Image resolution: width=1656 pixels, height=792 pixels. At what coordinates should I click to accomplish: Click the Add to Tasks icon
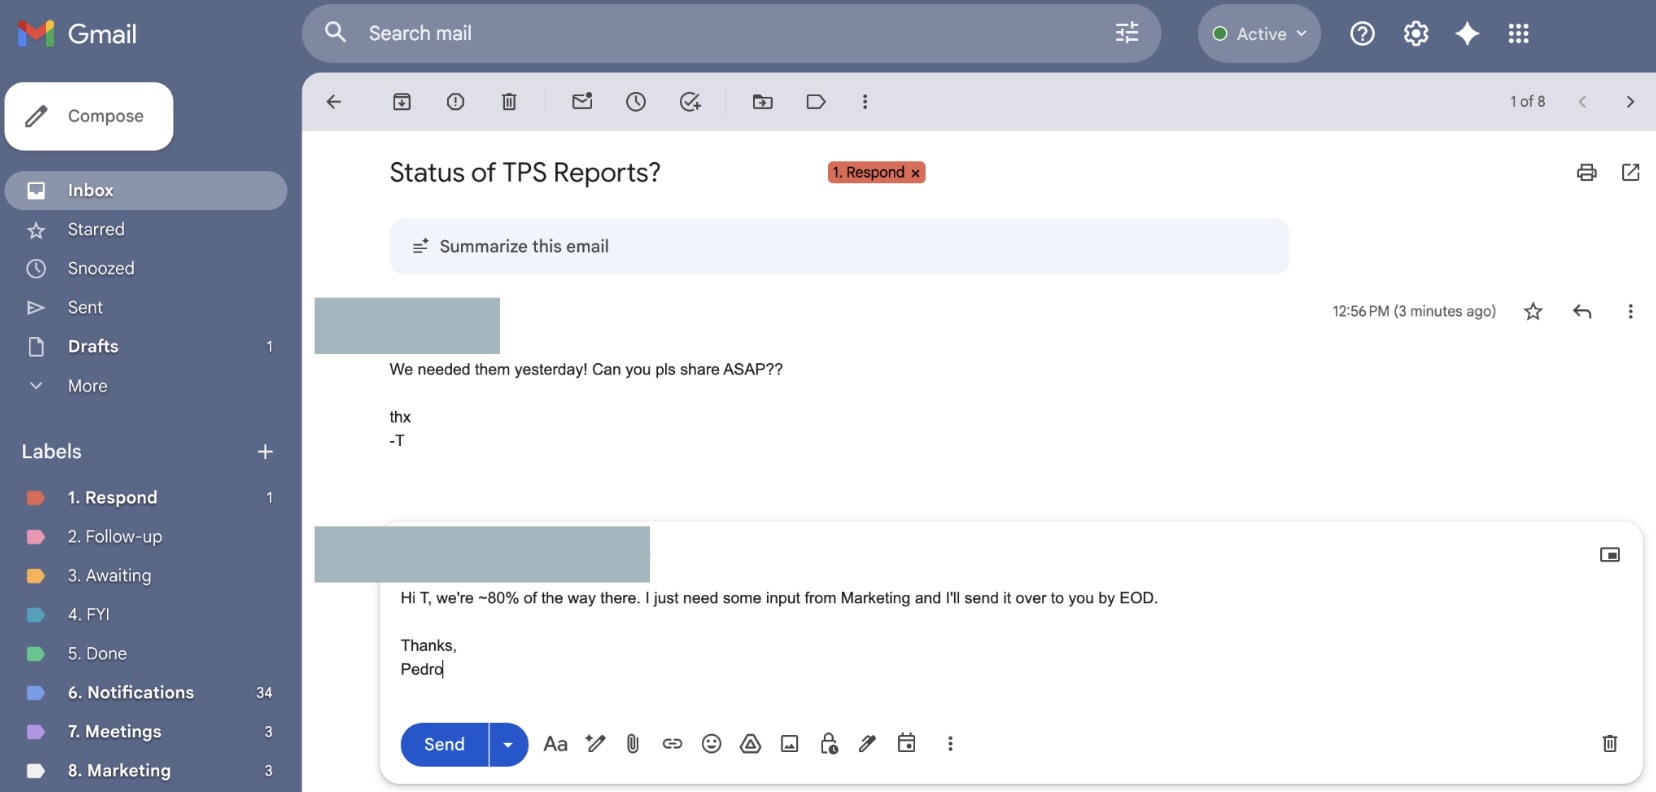click(690, 102)
